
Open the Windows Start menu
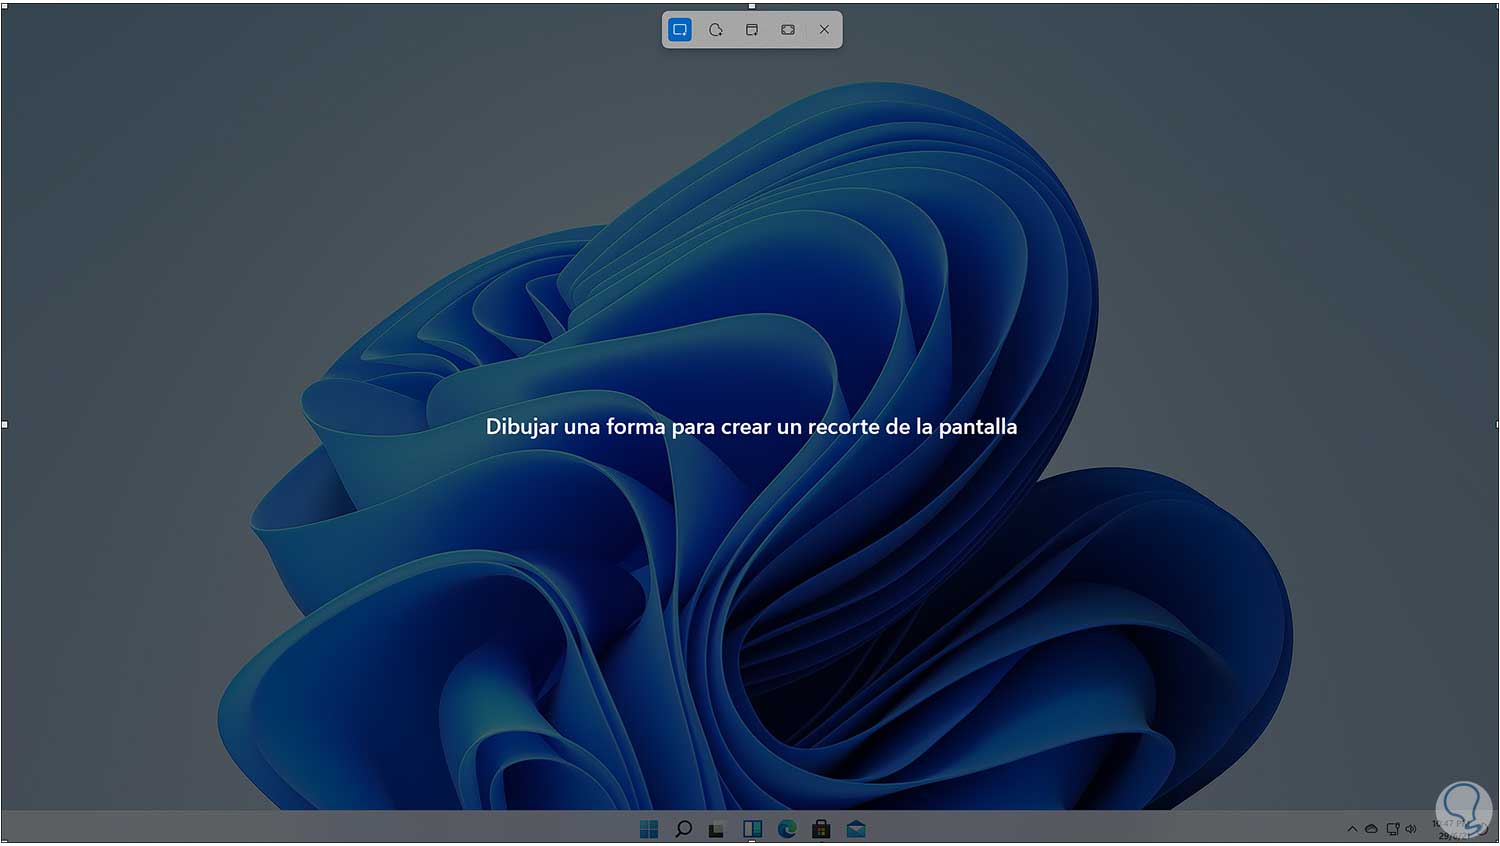tap(649, 829)
